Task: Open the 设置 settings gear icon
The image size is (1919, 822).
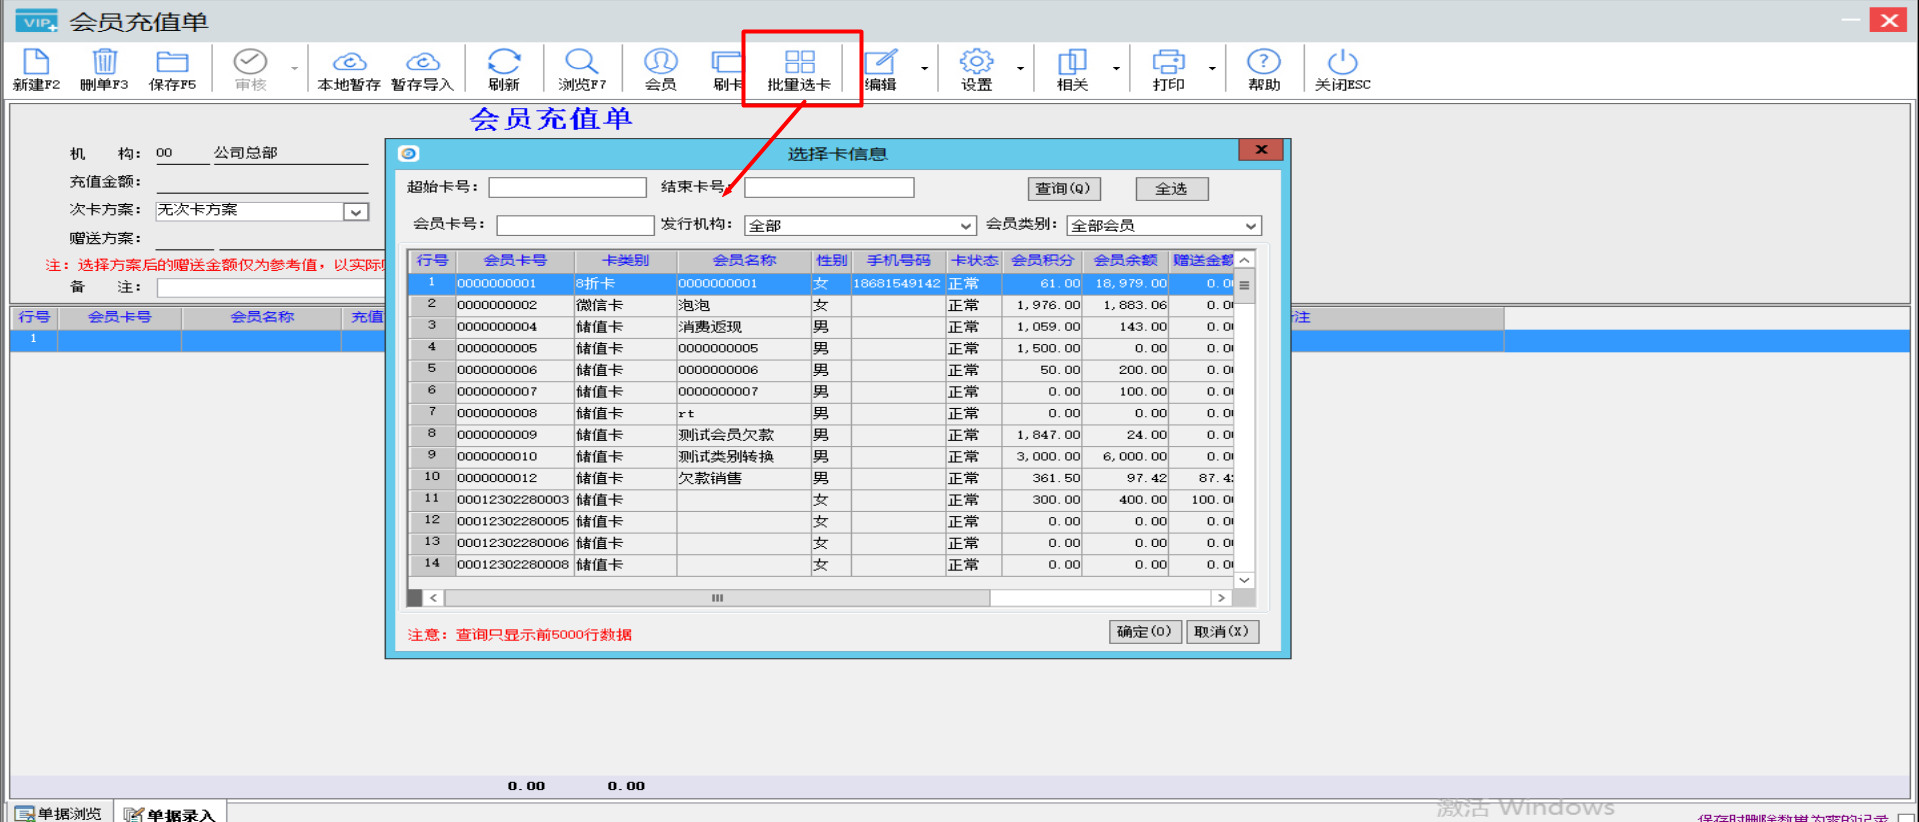Action: 976,62
